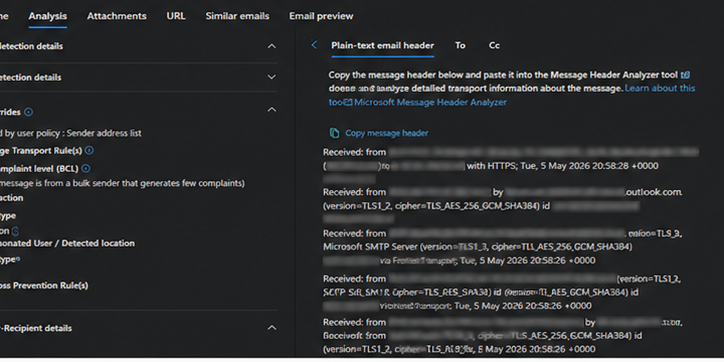Click the Copy message header link

coord(386,133)
